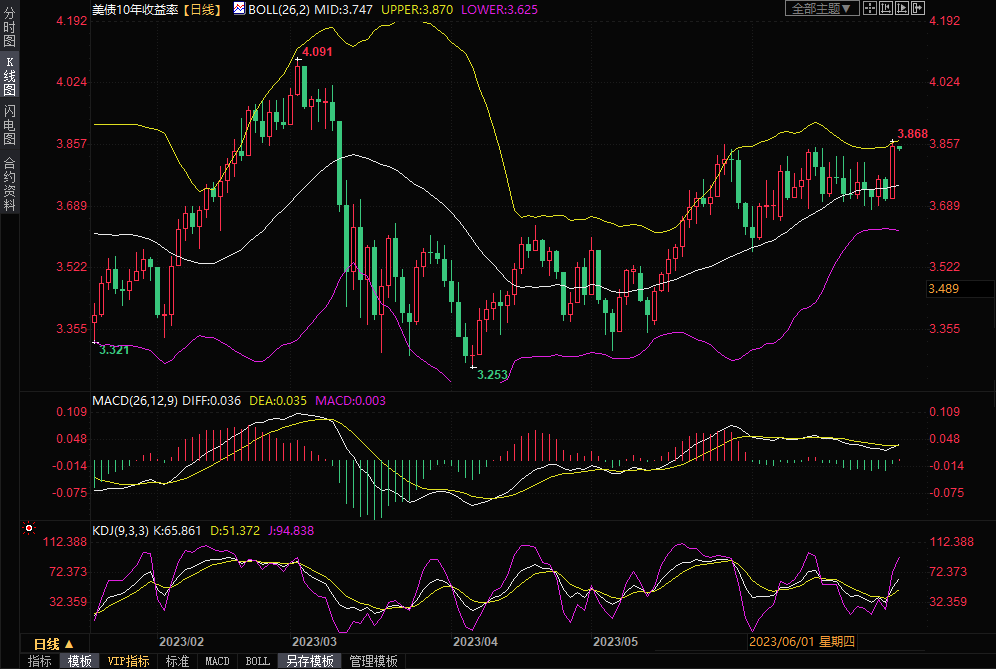The width and height of the screenshot is (996, 669).
Task: Click the crosshair cursor icon in top toolbar
Action: click(x=870, y=8)
